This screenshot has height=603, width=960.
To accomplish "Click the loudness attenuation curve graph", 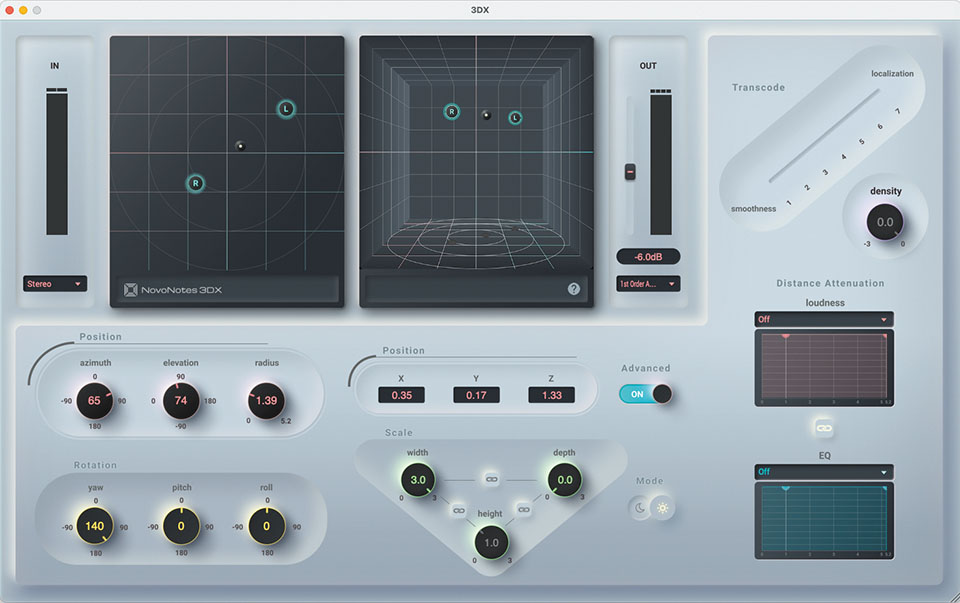I will coord(824,368).
